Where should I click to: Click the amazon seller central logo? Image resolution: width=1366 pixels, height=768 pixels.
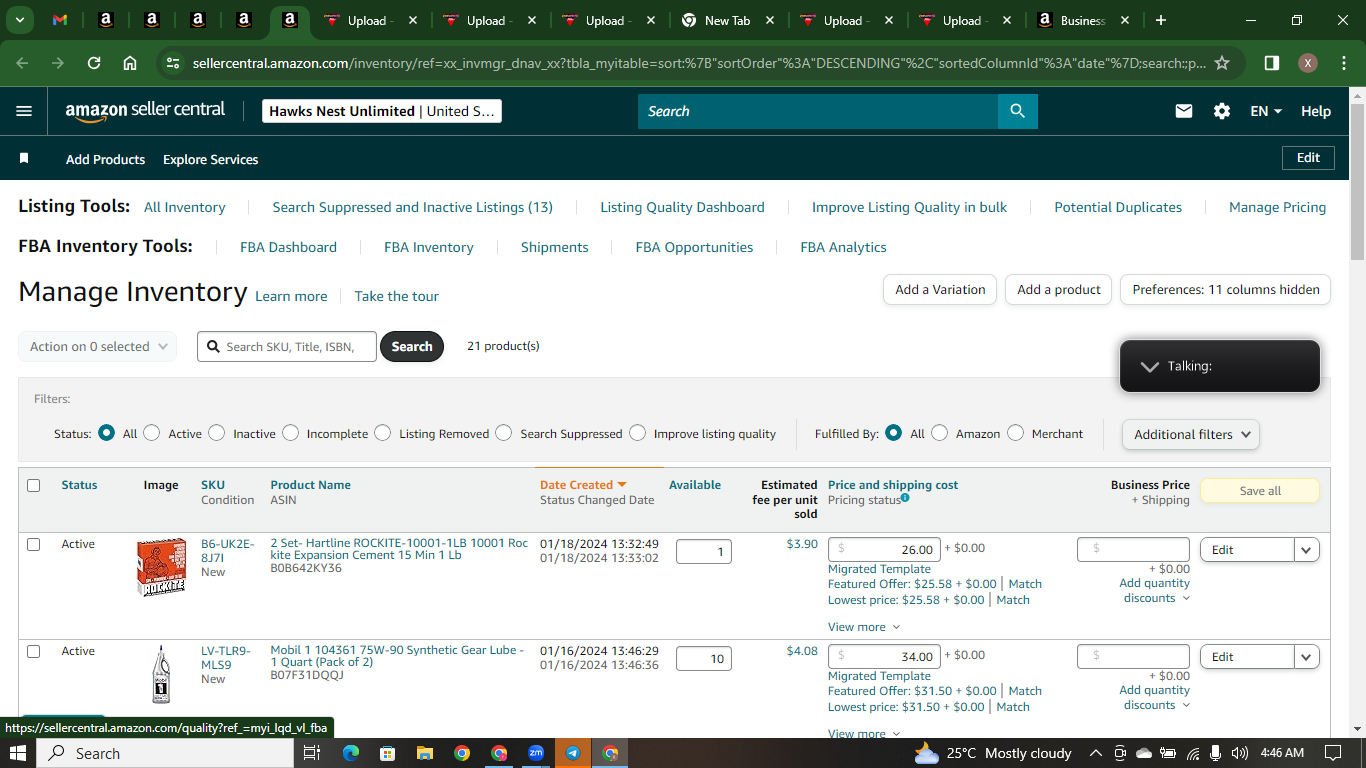(145, 111)
